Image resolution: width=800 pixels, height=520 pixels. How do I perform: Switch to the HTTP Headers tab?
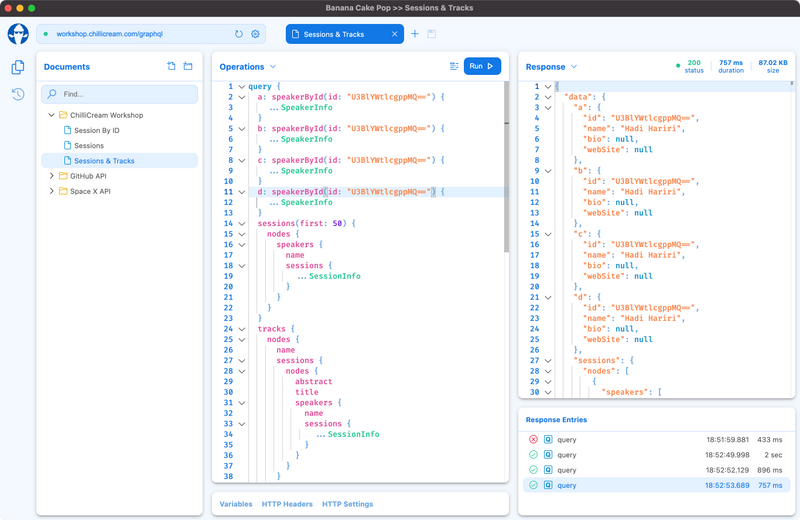coord(287,504)
